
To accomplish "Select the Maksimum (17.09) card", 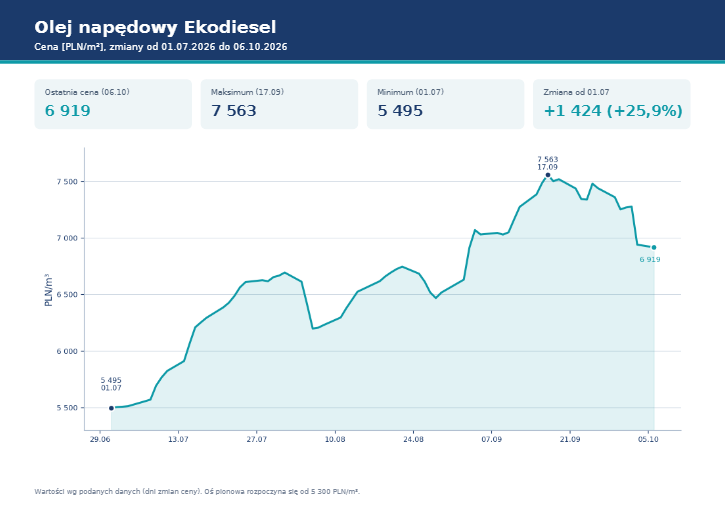I will [279, 104].
